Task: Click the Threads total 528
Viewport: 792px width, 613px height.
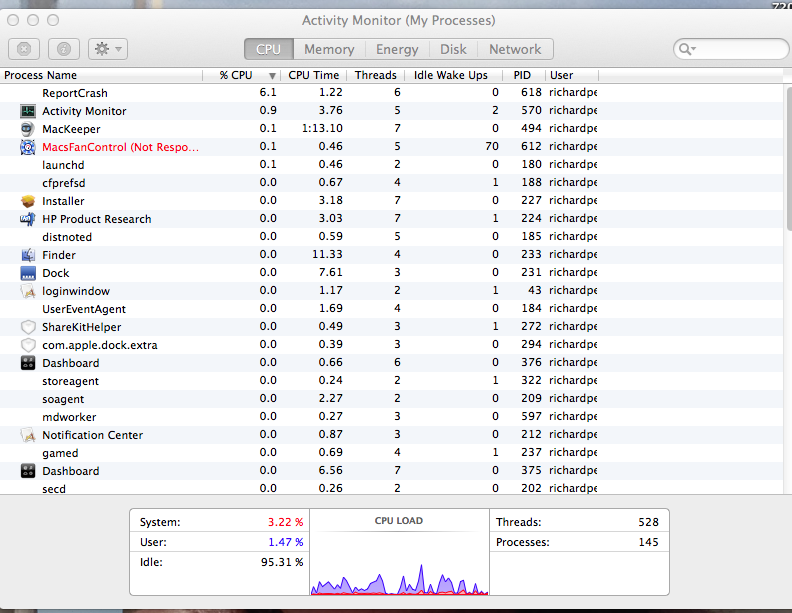Action: click(648, 522)
